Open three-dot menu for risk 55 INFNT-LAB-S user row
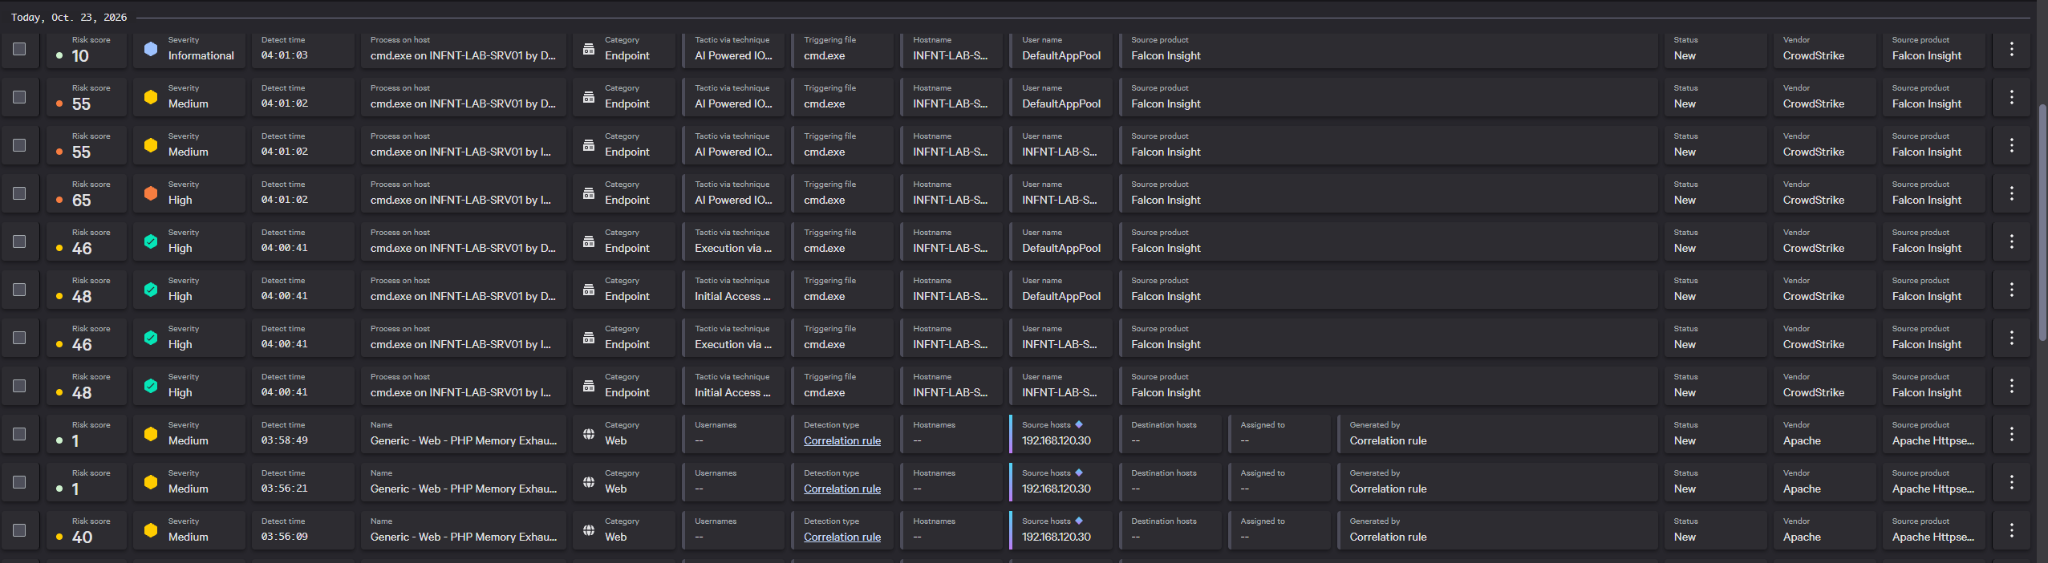 click(2011, 145)
